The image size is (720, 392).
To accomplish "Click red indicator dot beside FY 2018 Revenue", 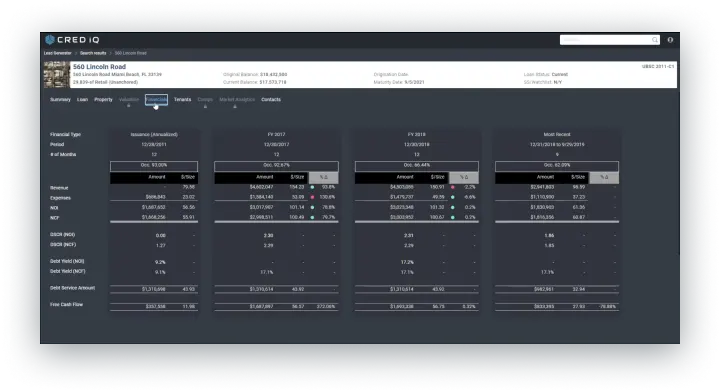I will (x=453, y=187).
